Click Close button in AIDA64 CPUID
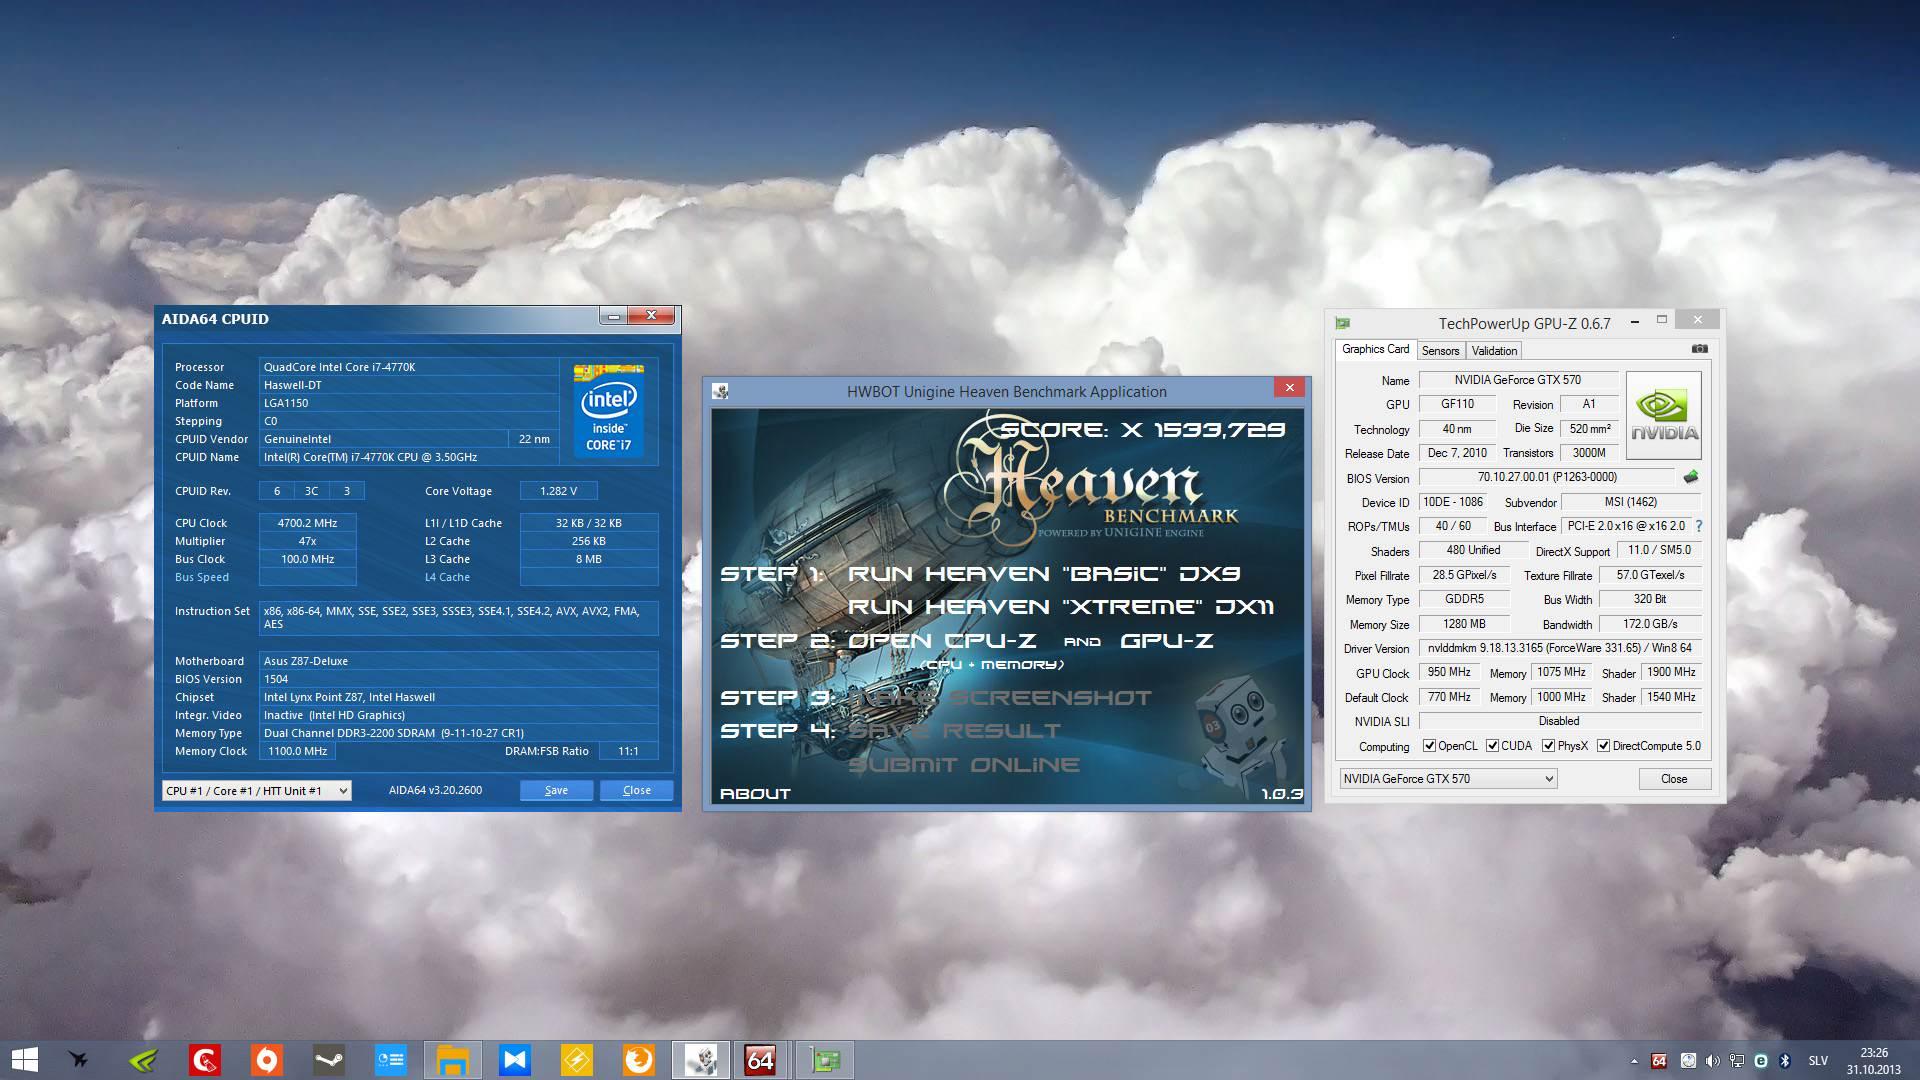The image size is (1920, 1080). click(637, 790)
